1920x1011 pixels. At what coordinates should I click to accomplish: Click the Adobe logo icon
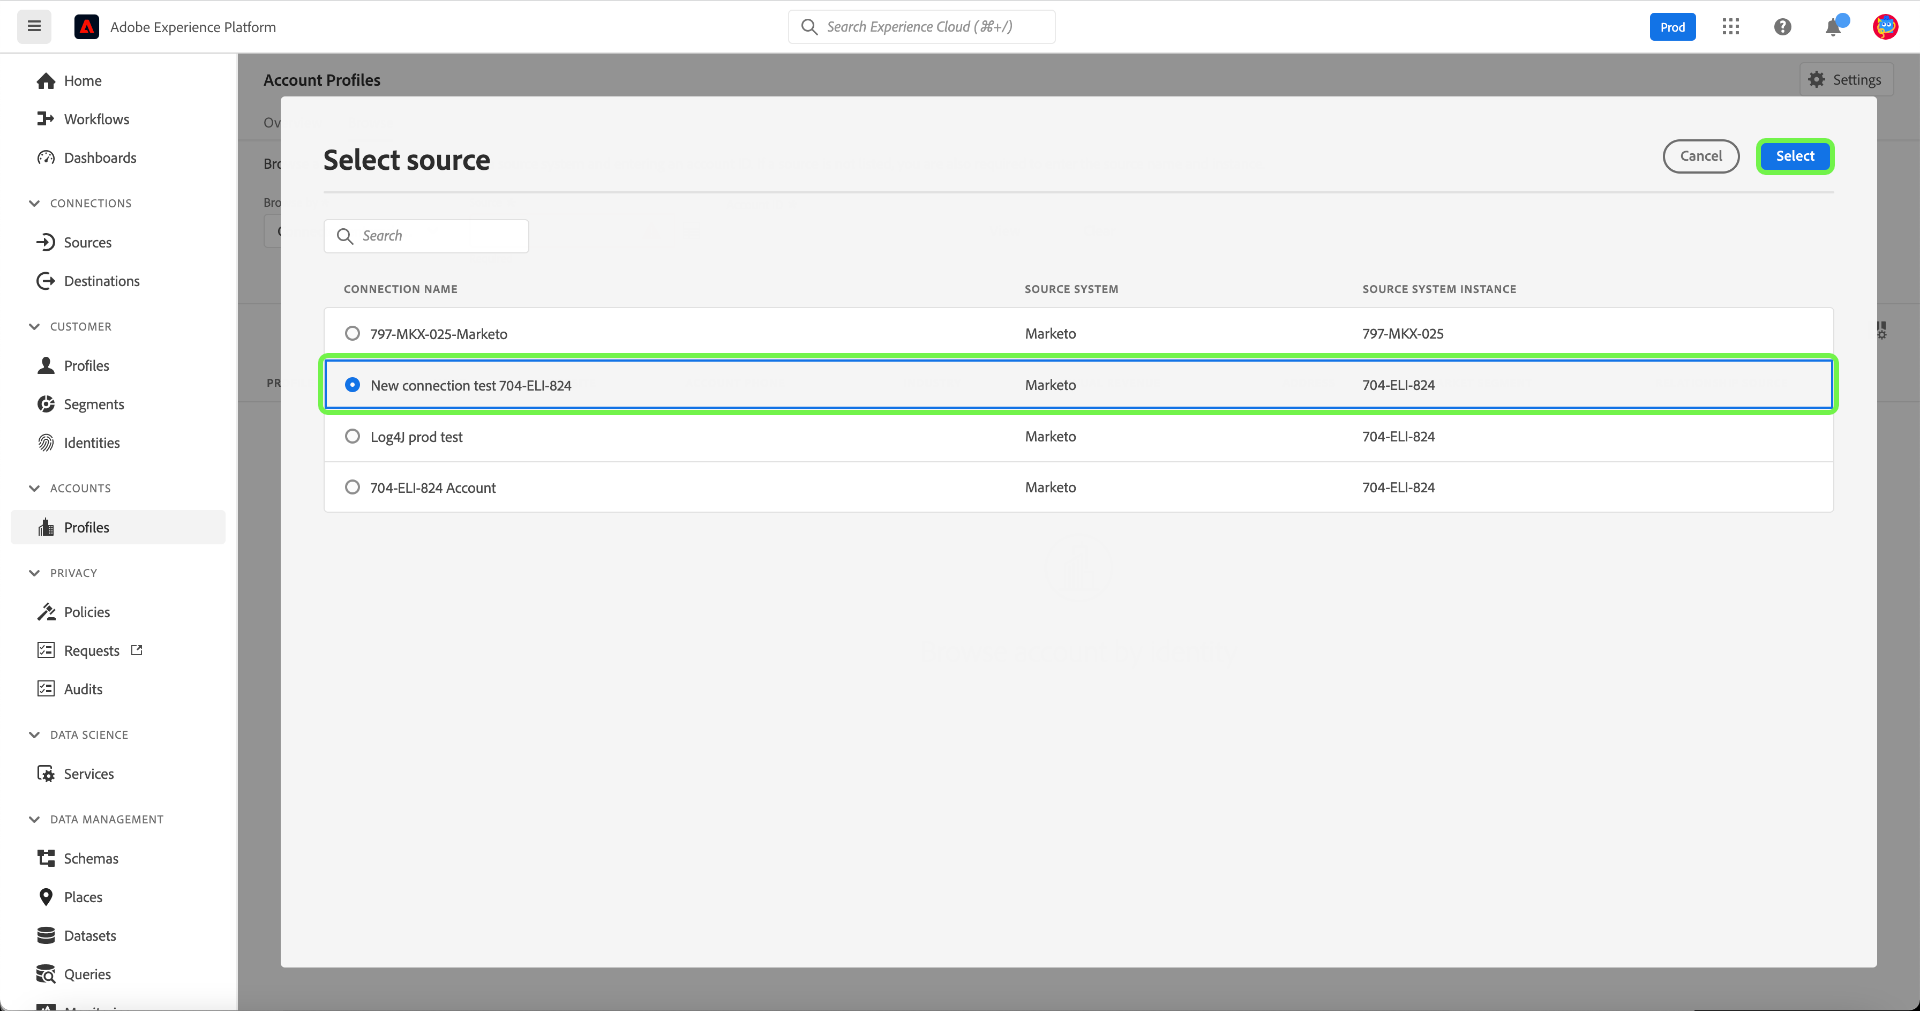(87, 27)
